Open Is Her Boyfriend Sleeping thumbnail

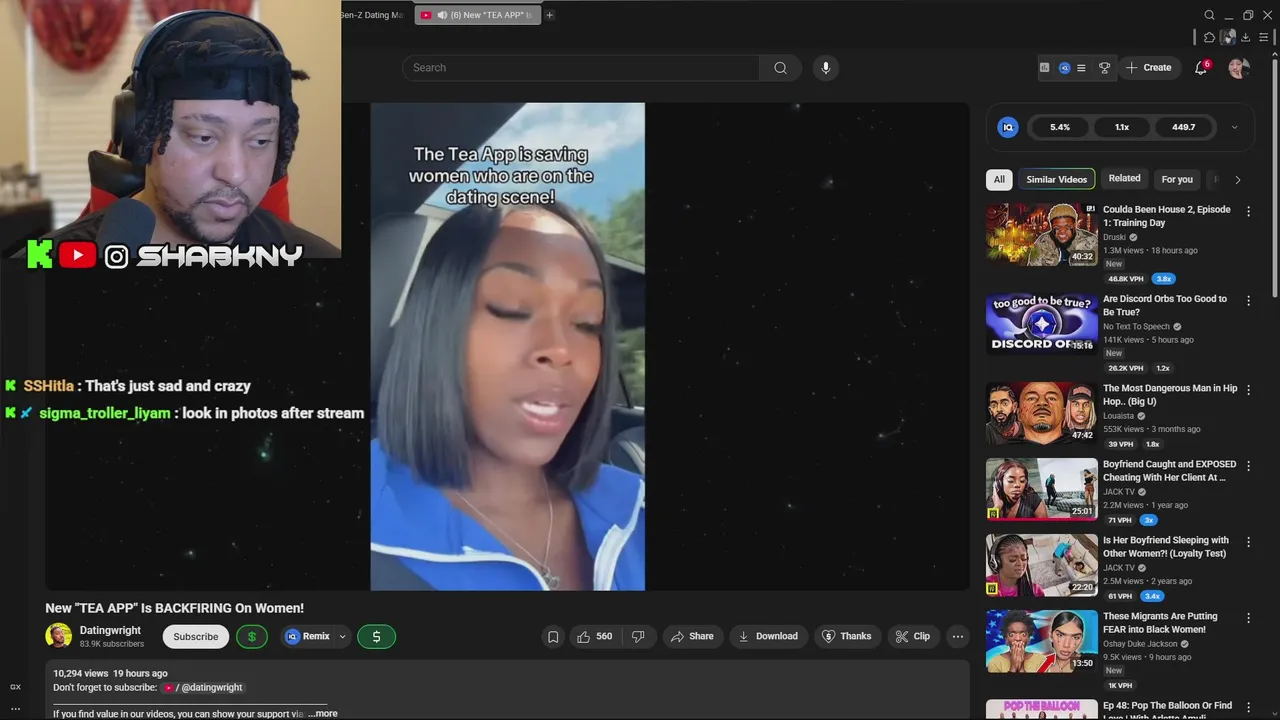(1042, 565)
